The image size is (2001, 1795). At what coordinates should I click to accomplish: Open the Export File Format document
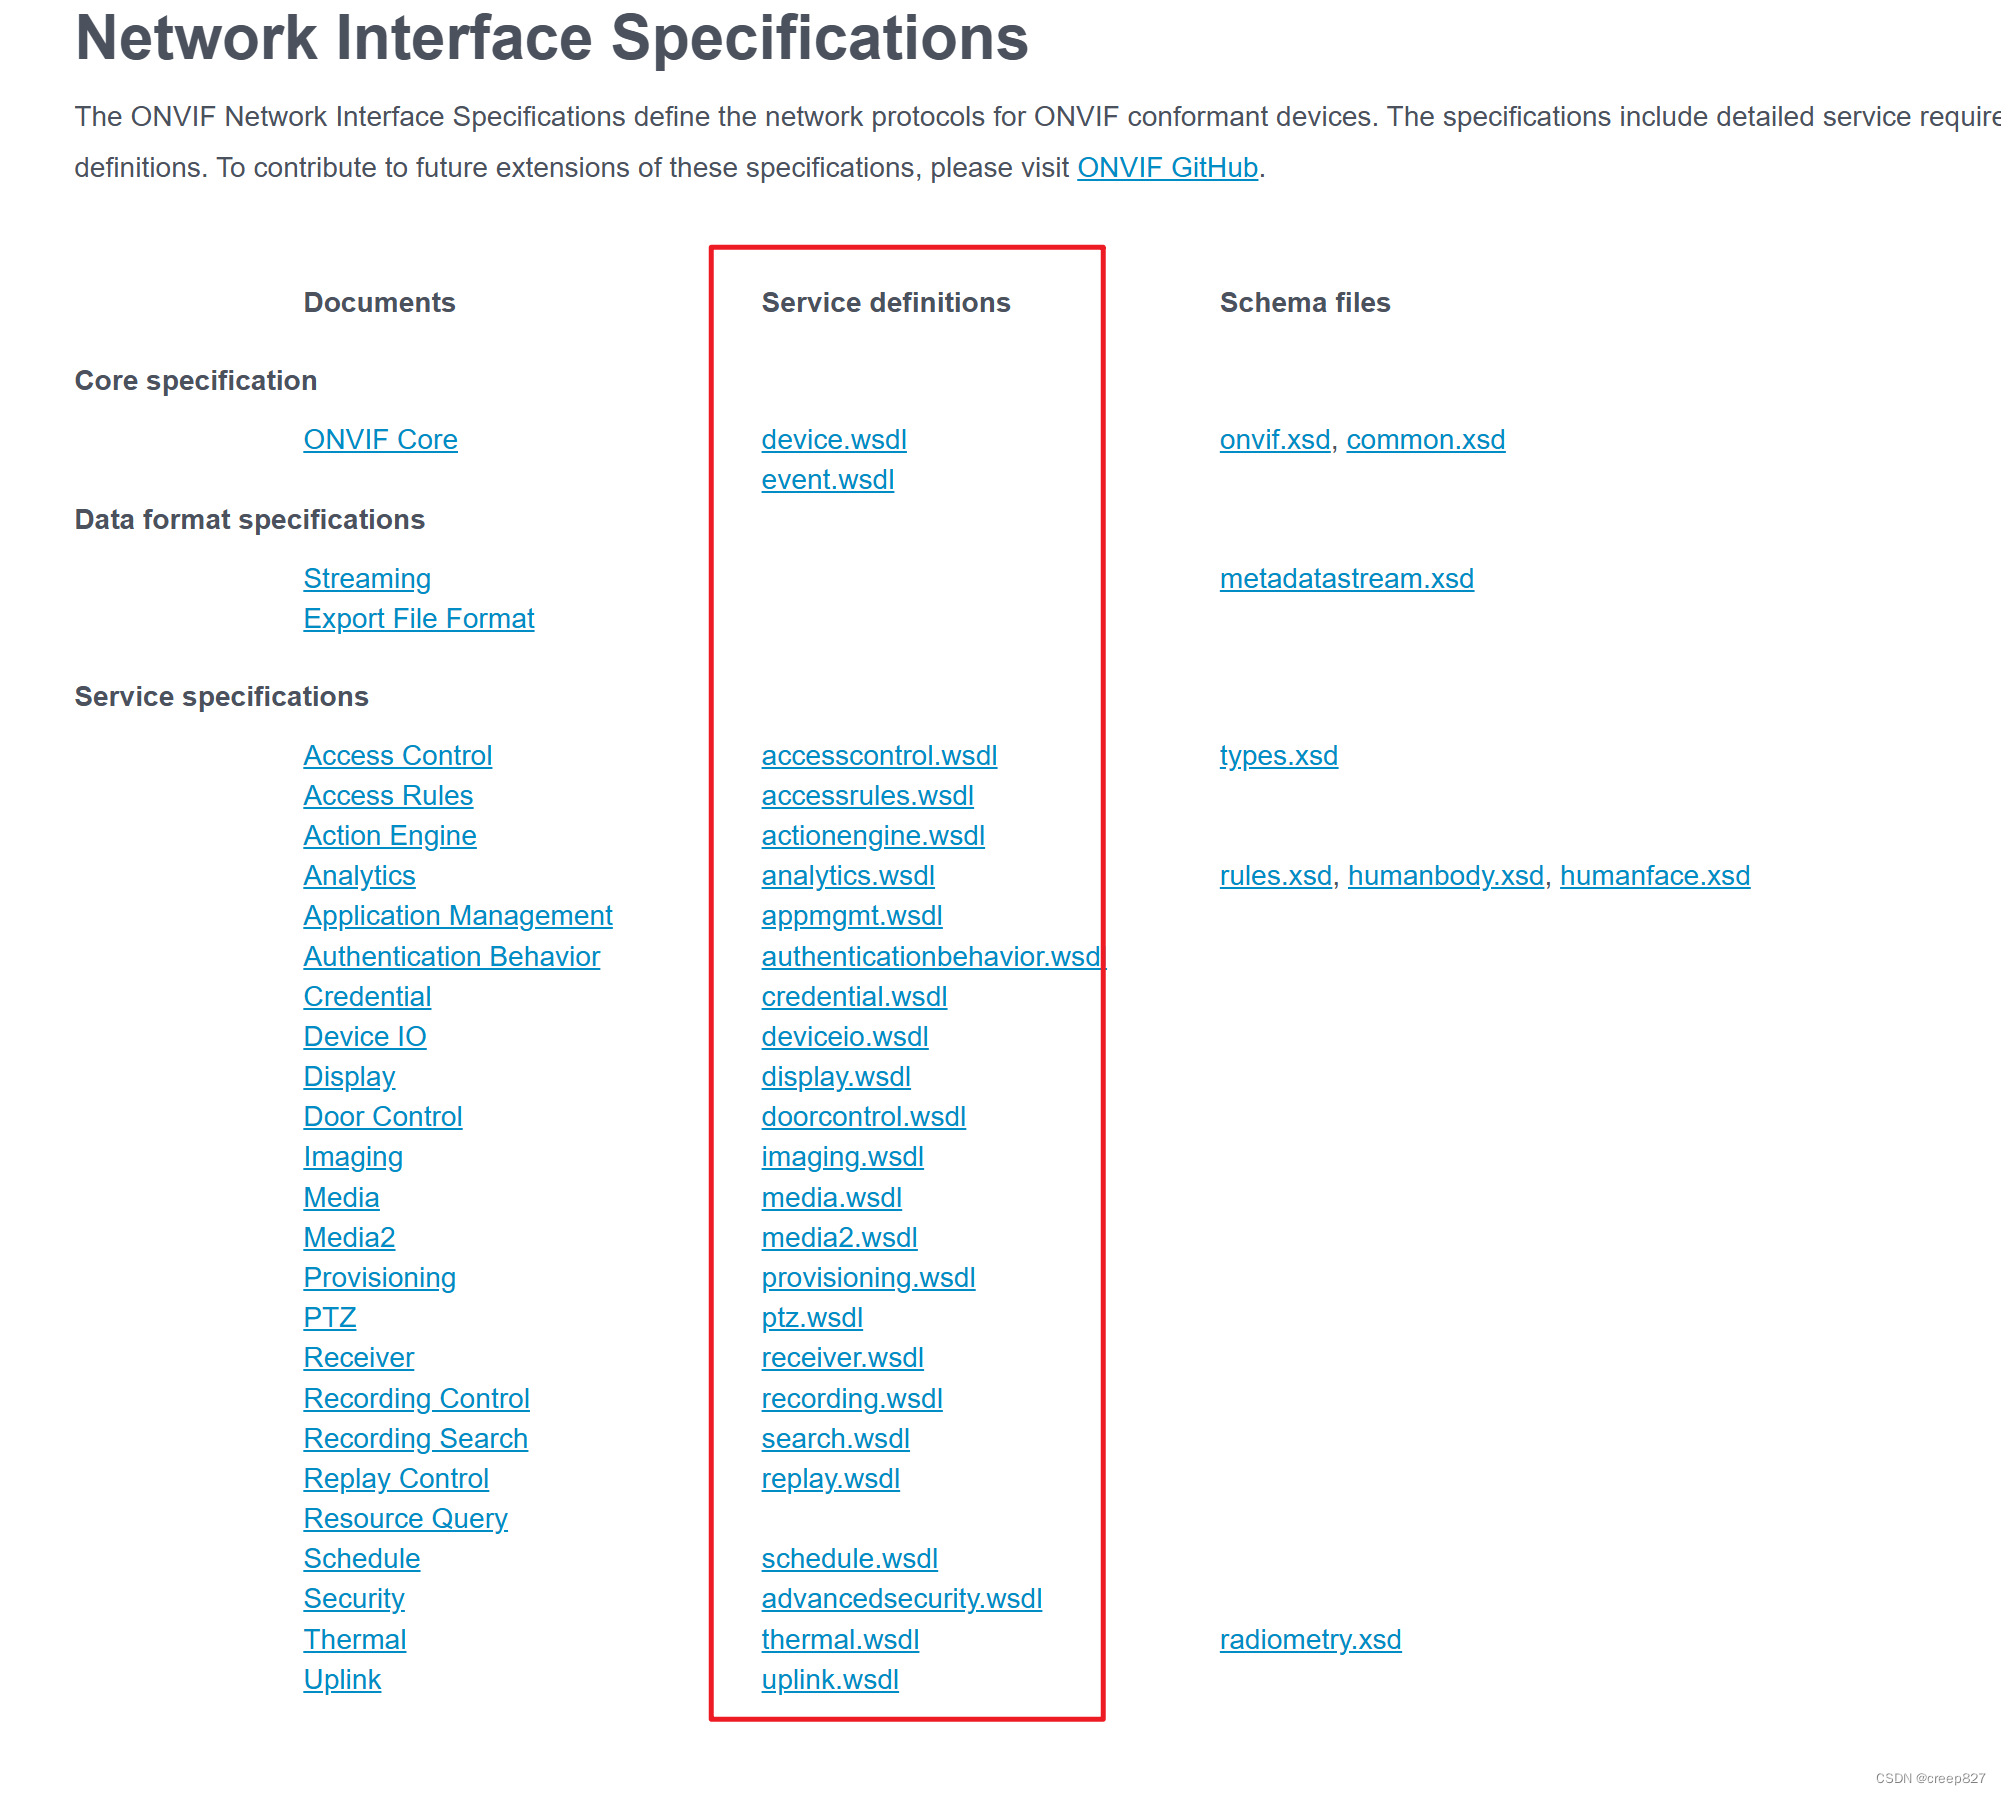[x=419, y=618]
